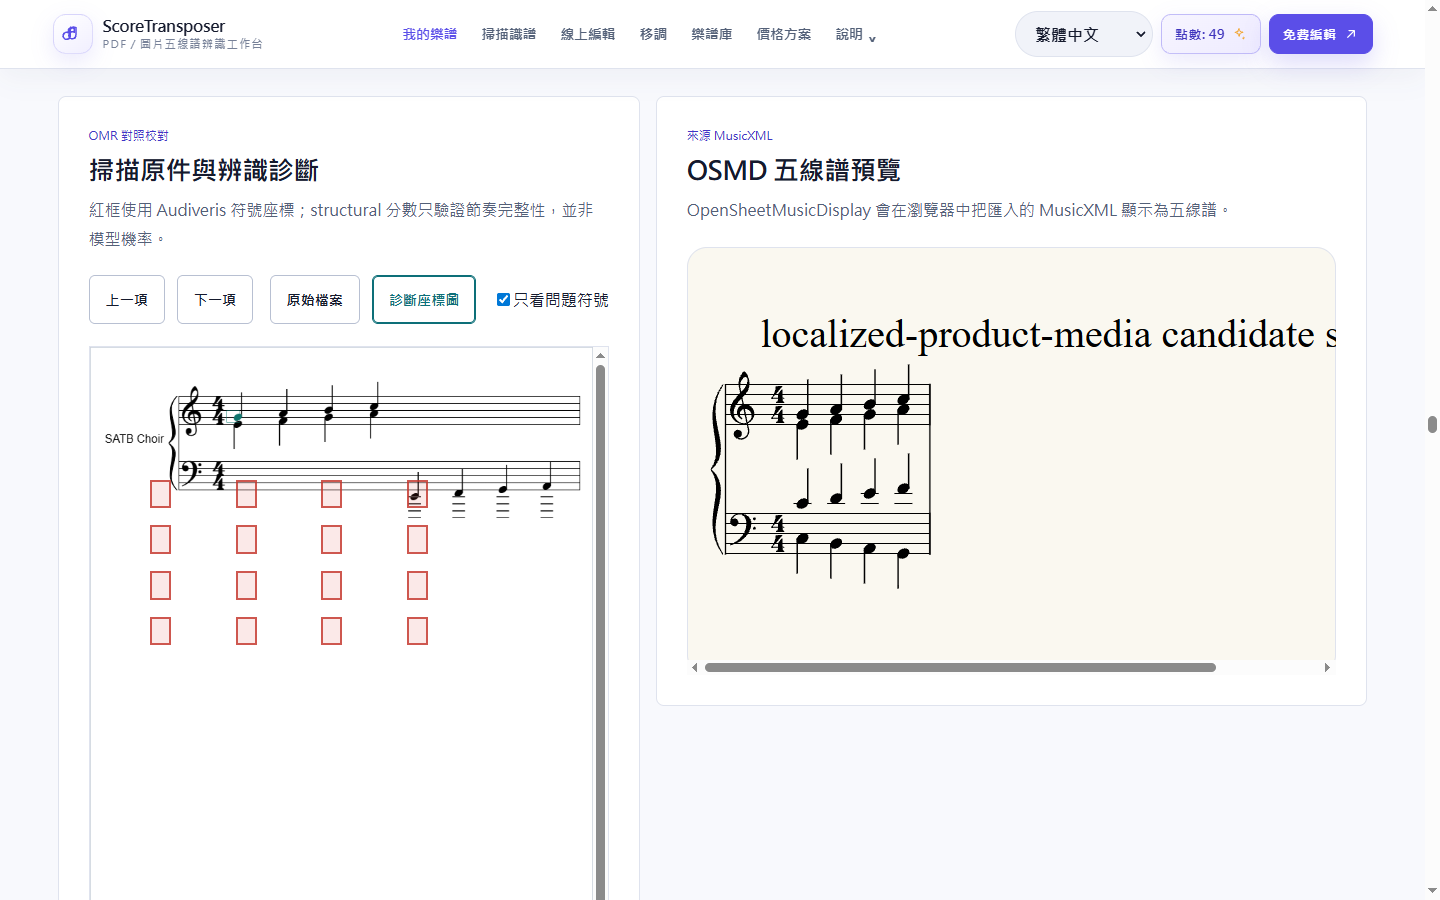Open 線上編輯 menu item
The image size is (1440, 900).
588,34
